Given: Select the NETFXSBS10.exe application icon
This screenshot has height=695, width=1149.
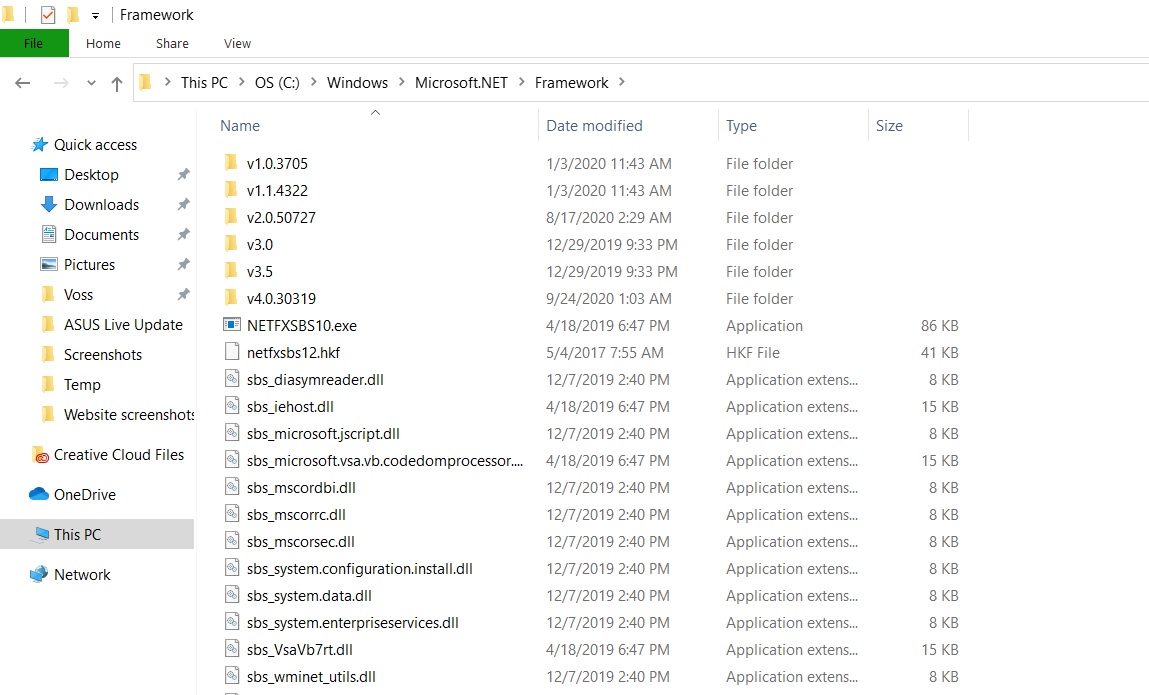Looking at the screenshot, I should tap(232, 325).
